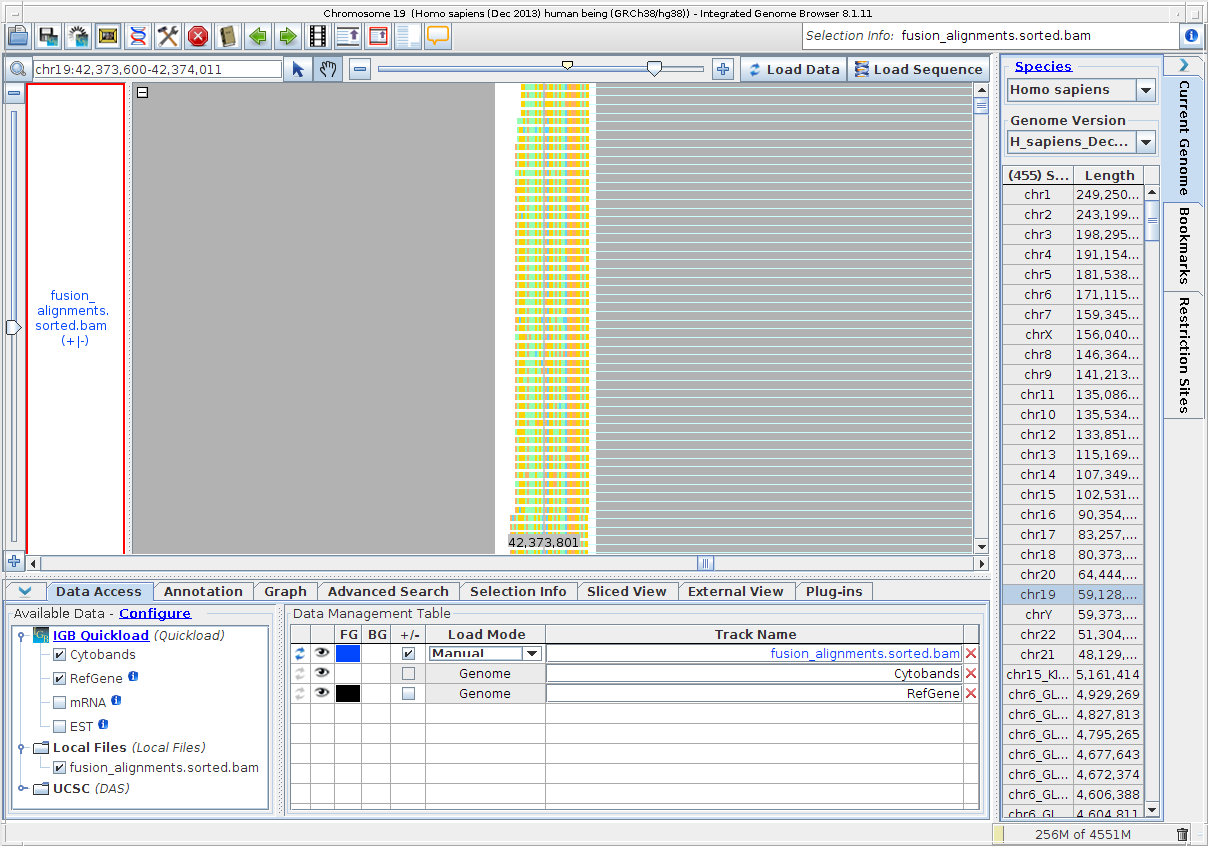Open help via the book toolbar icon
1208x846 pixels.
pyautogui.click(x=229, y=36)
